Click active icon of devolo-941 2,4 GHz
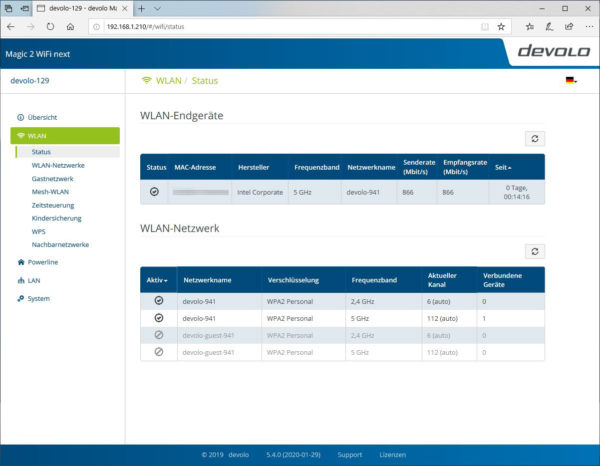This screenshot has height=466, width=600. [159, 301]
